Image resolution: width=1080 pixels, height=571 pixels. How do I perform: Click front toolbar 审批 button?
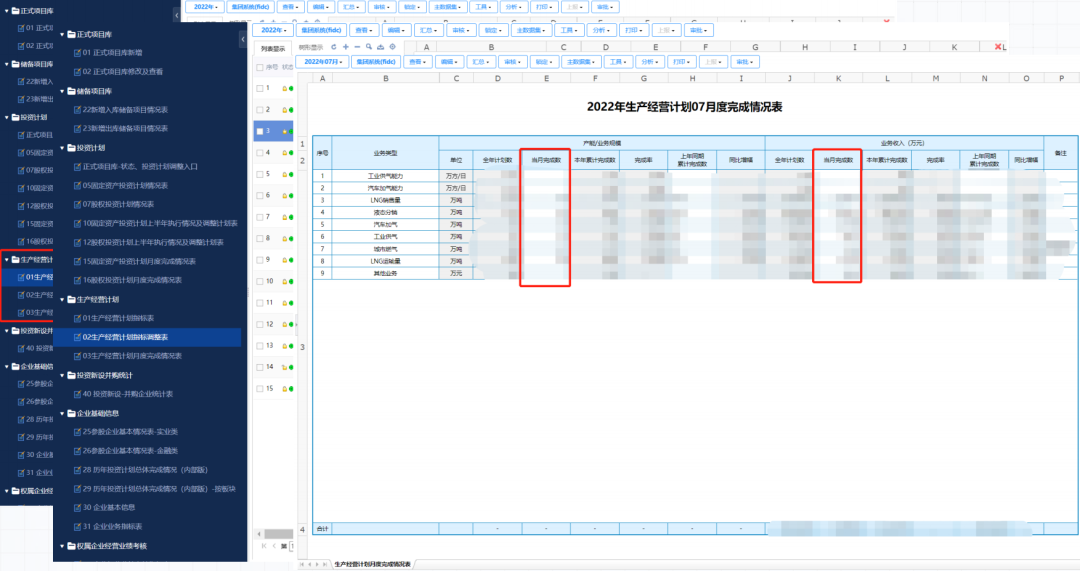[x=745, y=61]
